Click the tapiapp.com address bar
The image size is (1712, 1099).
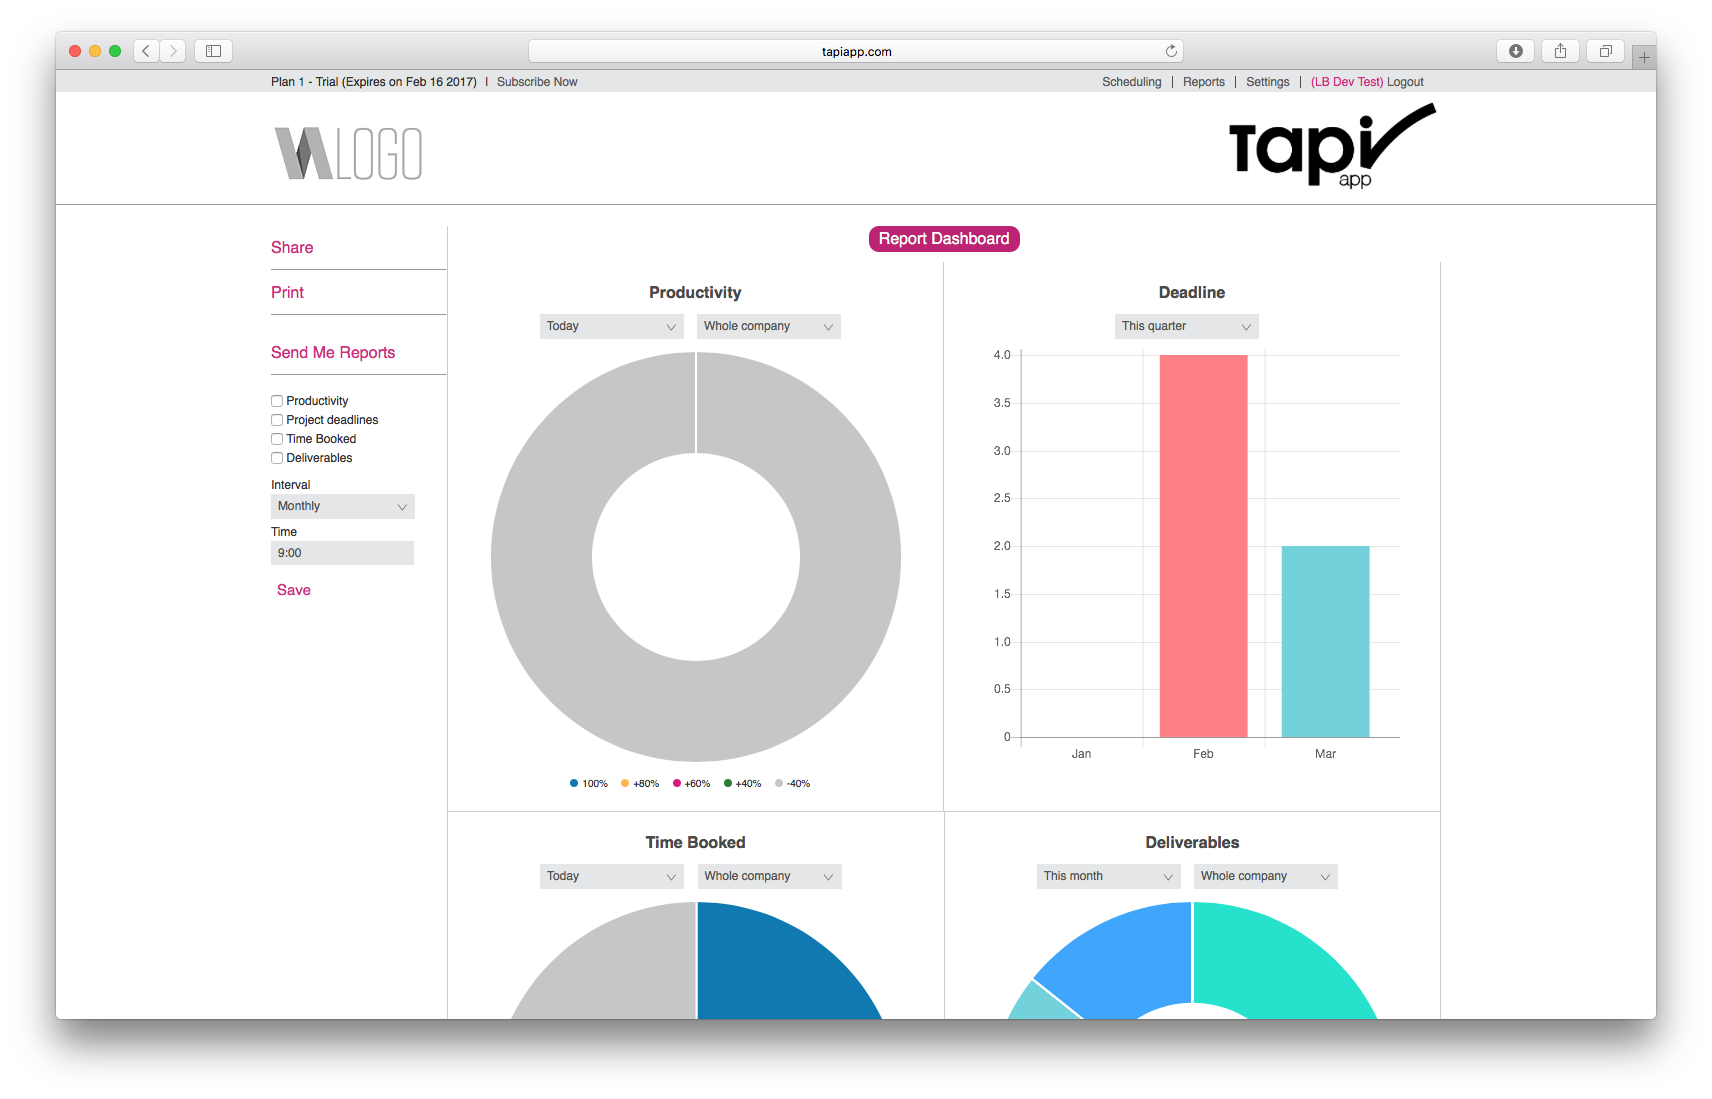(x=856, y=51)
